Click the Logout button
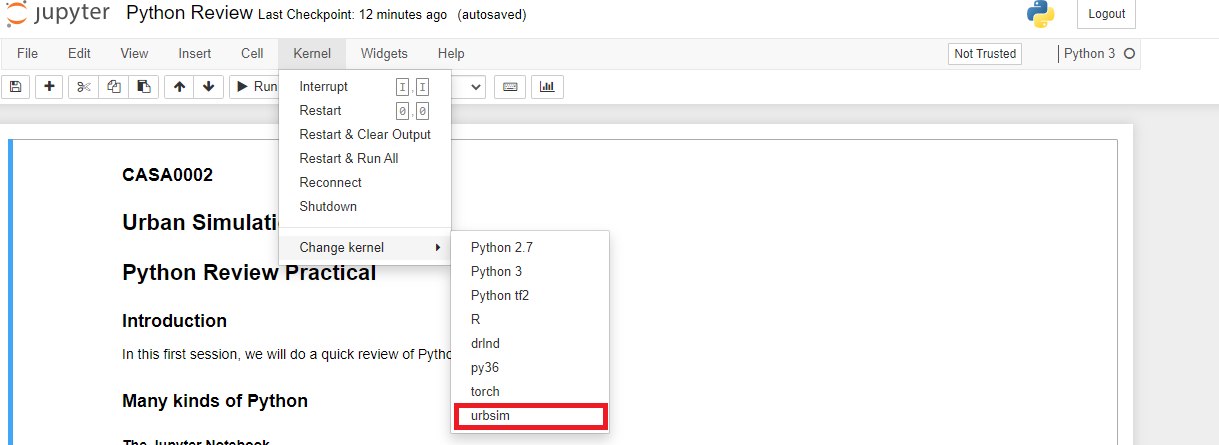 [x=1106, y=14]
